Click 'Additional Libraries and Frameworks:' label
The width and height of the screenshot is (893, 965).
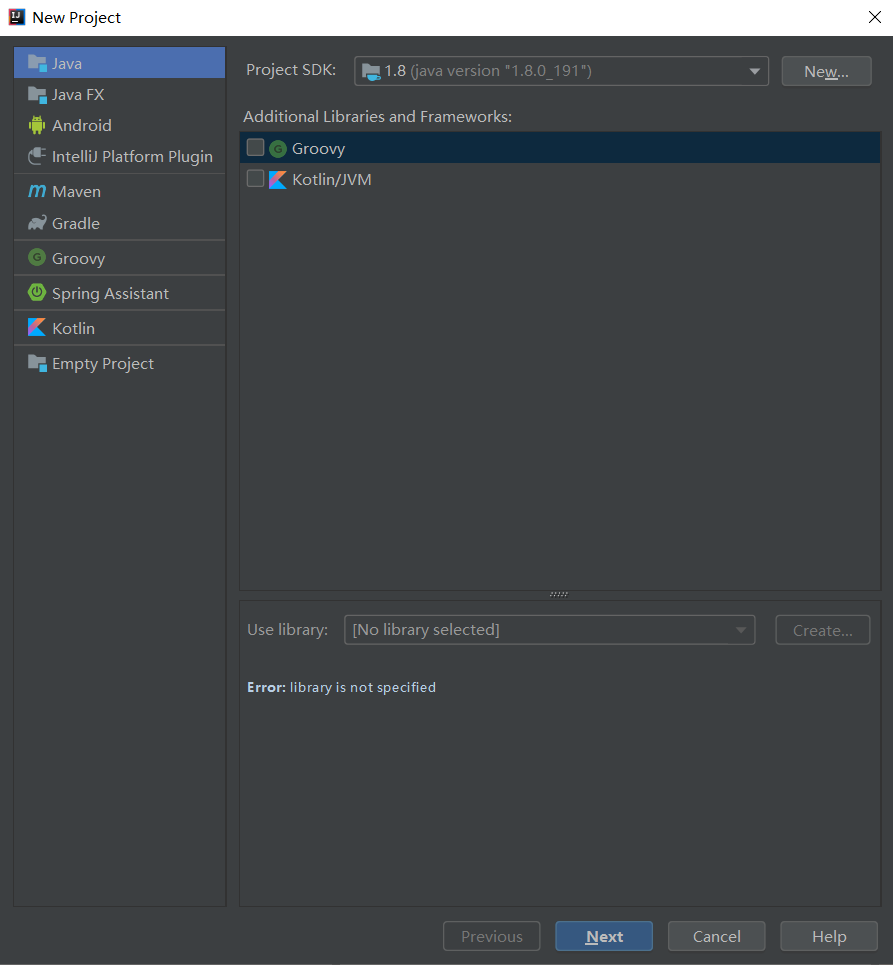coord(377,116)
